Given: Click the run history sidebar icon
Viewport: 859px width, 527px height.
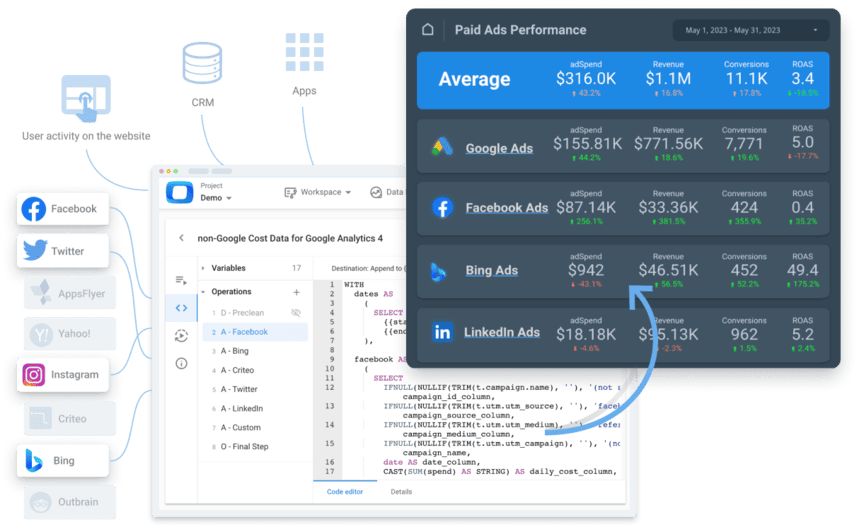Looking at the screenshot, I should click(x=181, y=335).
